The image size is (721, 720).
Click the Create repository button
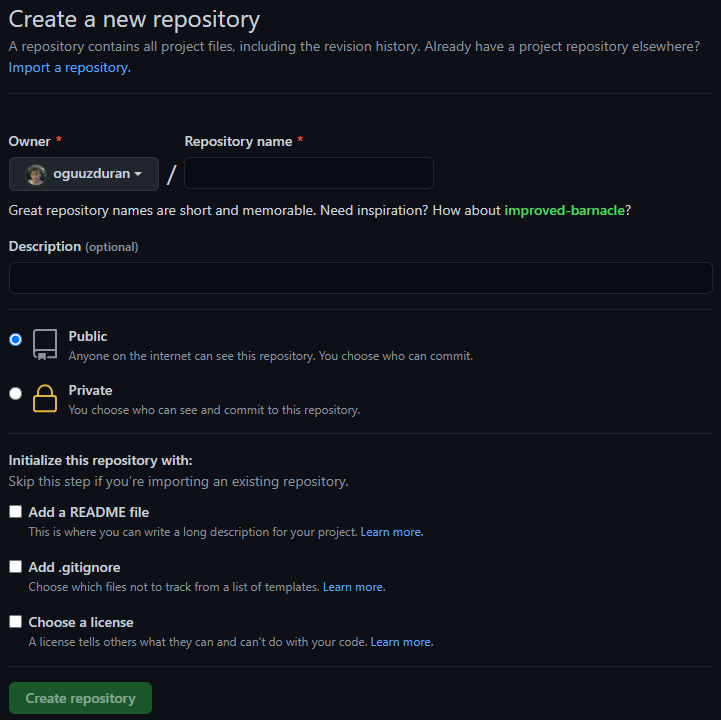(x=80, y=698)
